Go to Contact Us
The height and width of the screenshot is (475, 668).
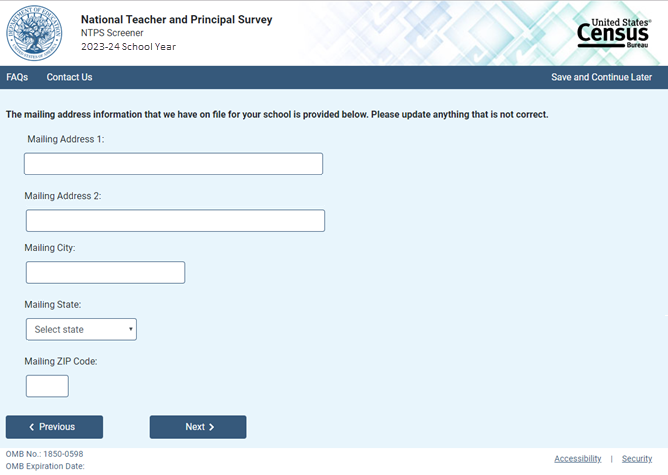[69, 77]
